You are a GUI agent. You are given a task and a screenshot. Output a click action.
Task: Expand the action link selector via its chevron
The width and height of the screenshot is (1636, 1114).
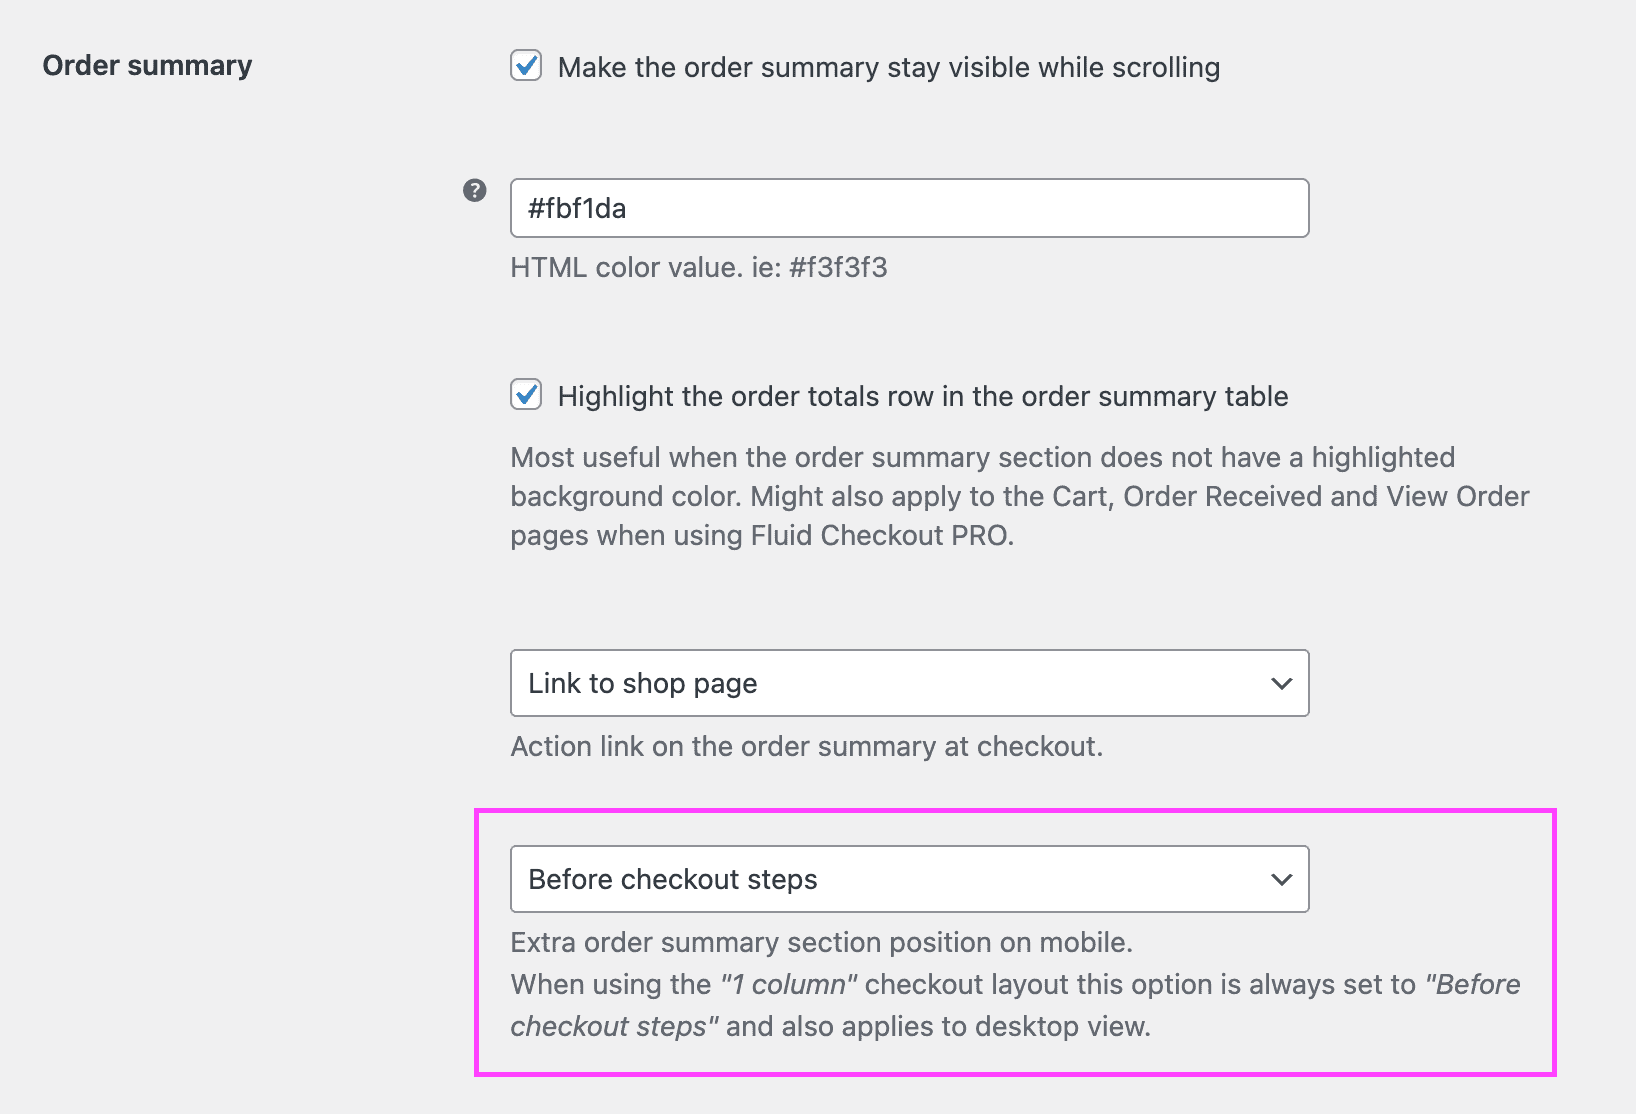click(1281, 683)
